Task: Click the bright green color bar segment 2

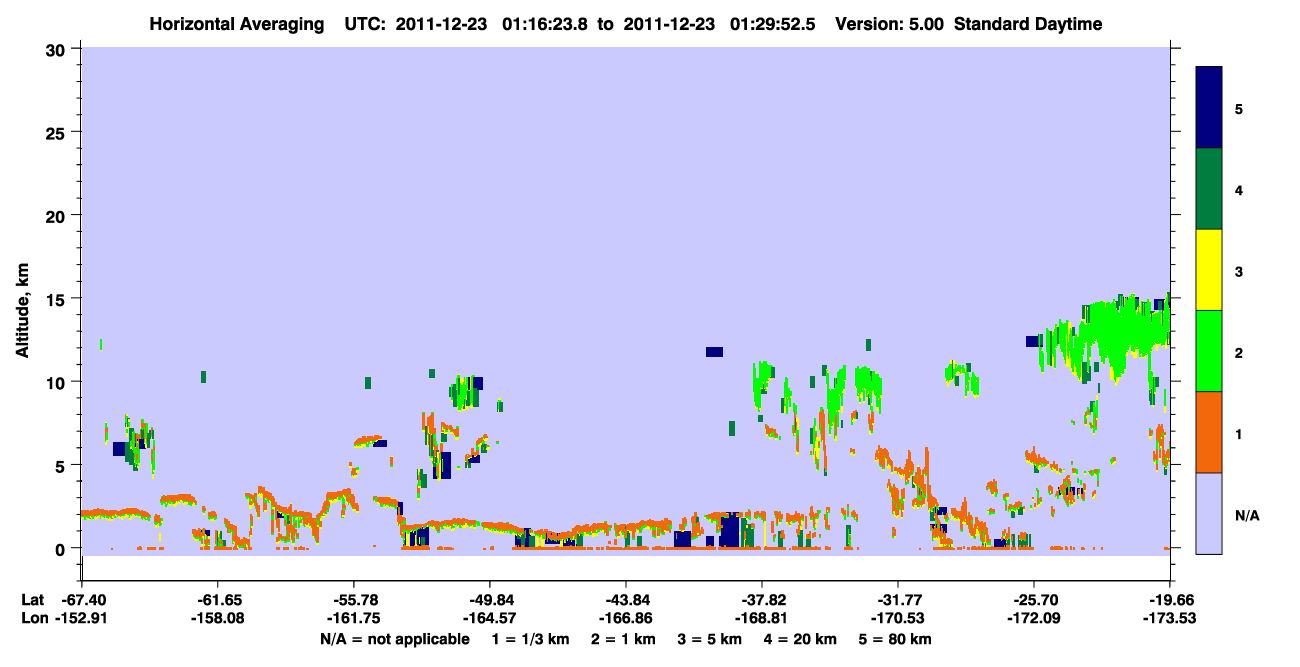Action: 1209,351
